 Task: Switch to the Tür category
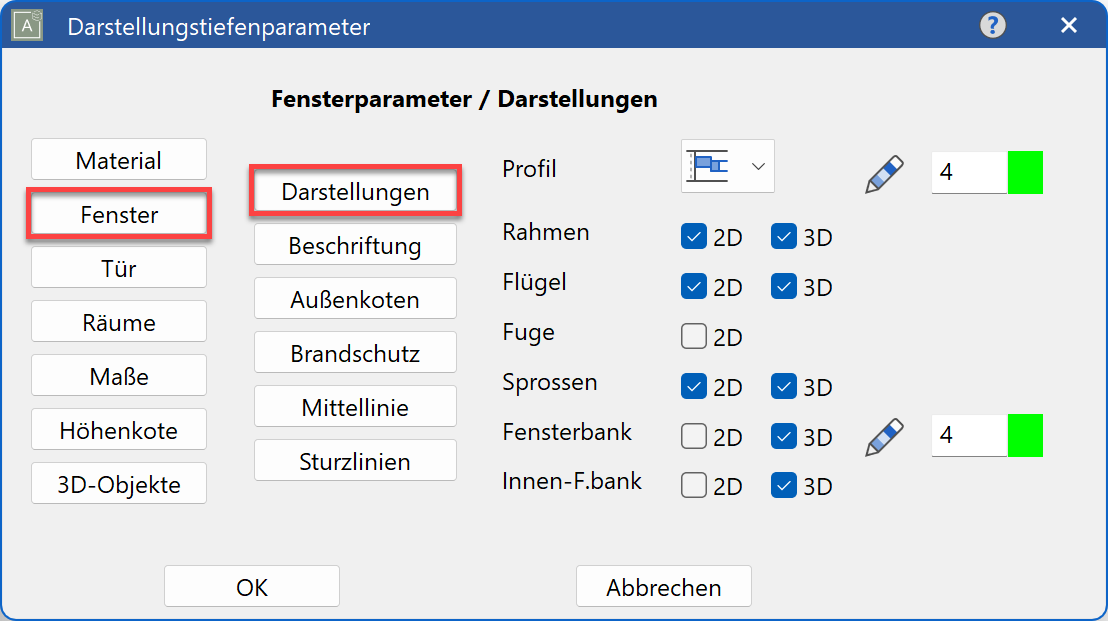[118, 267]
